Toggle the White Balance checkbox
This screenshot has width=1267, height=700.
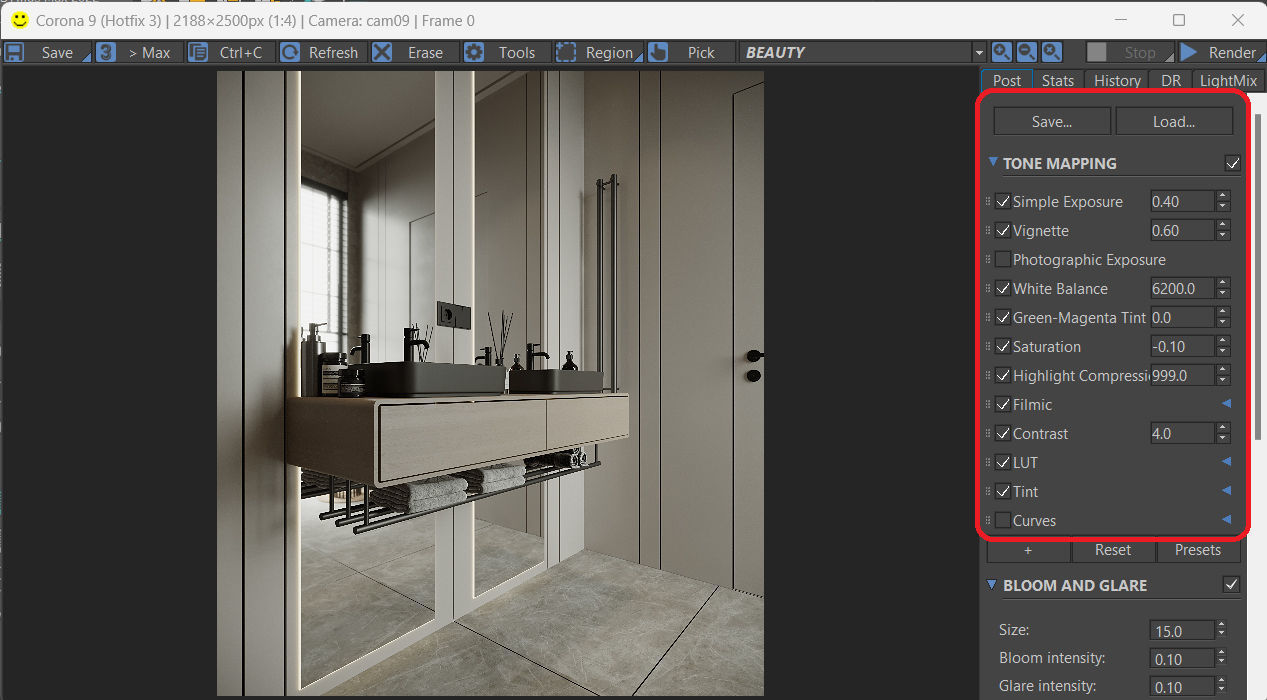click(1003, 289)
